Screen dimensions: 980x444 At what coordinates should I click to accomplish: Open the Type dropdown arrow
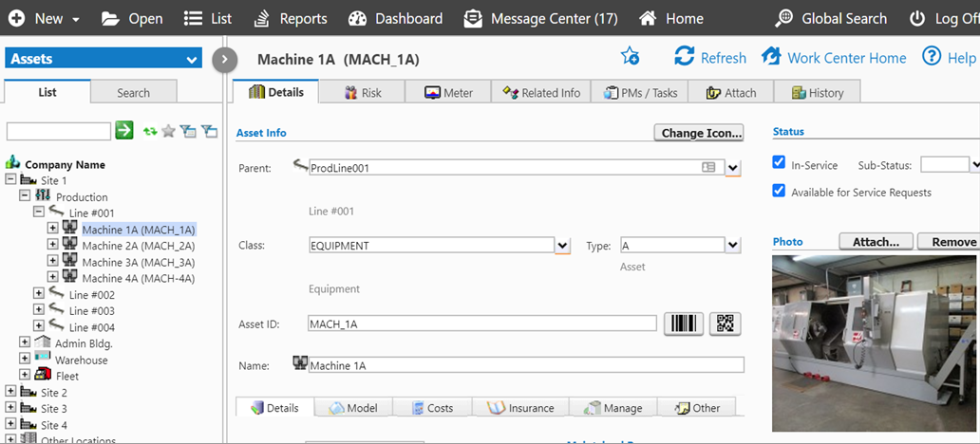733,245
